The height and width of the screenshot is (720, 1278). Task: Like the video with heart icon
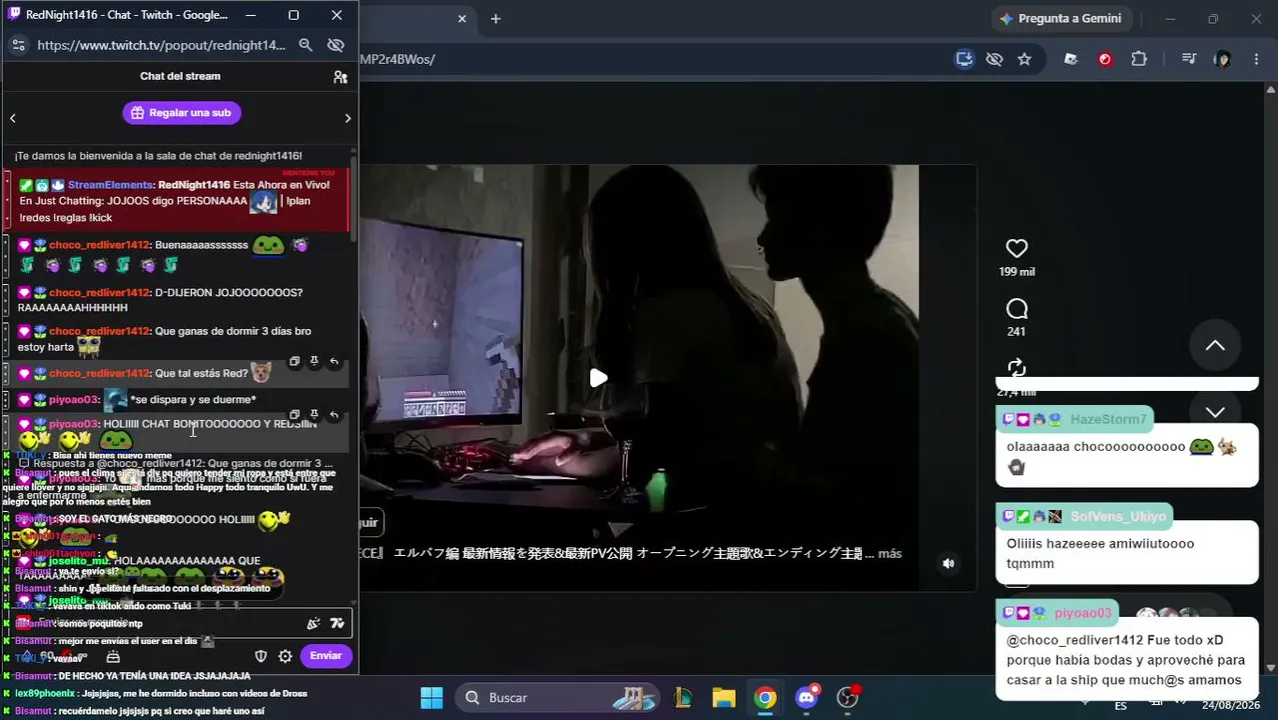click(x=1017, y=248)
